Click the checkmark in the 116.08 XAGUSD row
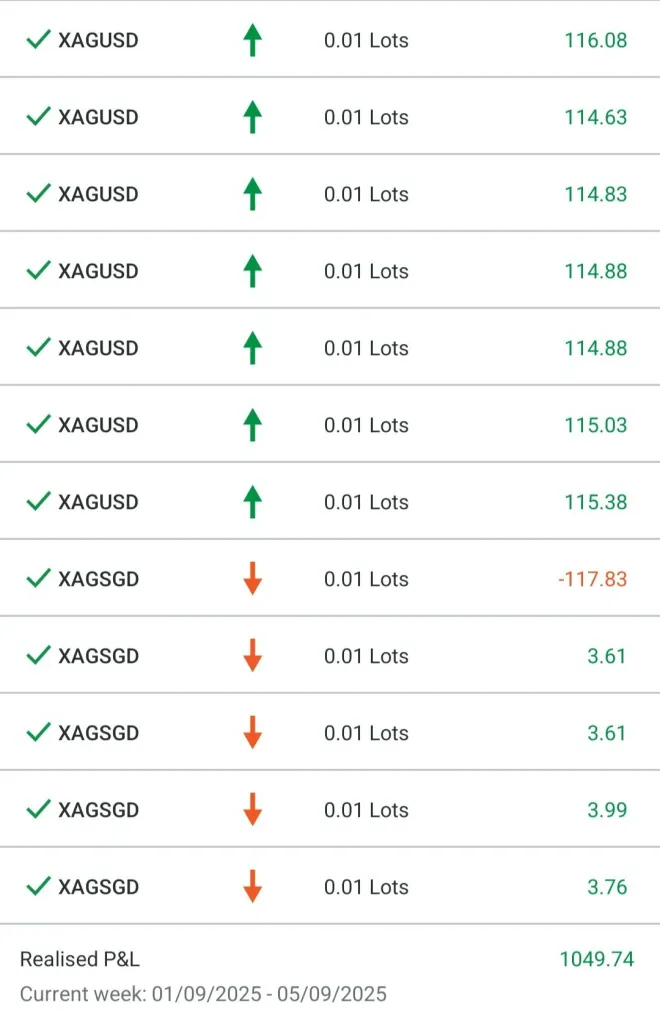This screenshot has width=660, height=1024. tap(38, 41)
